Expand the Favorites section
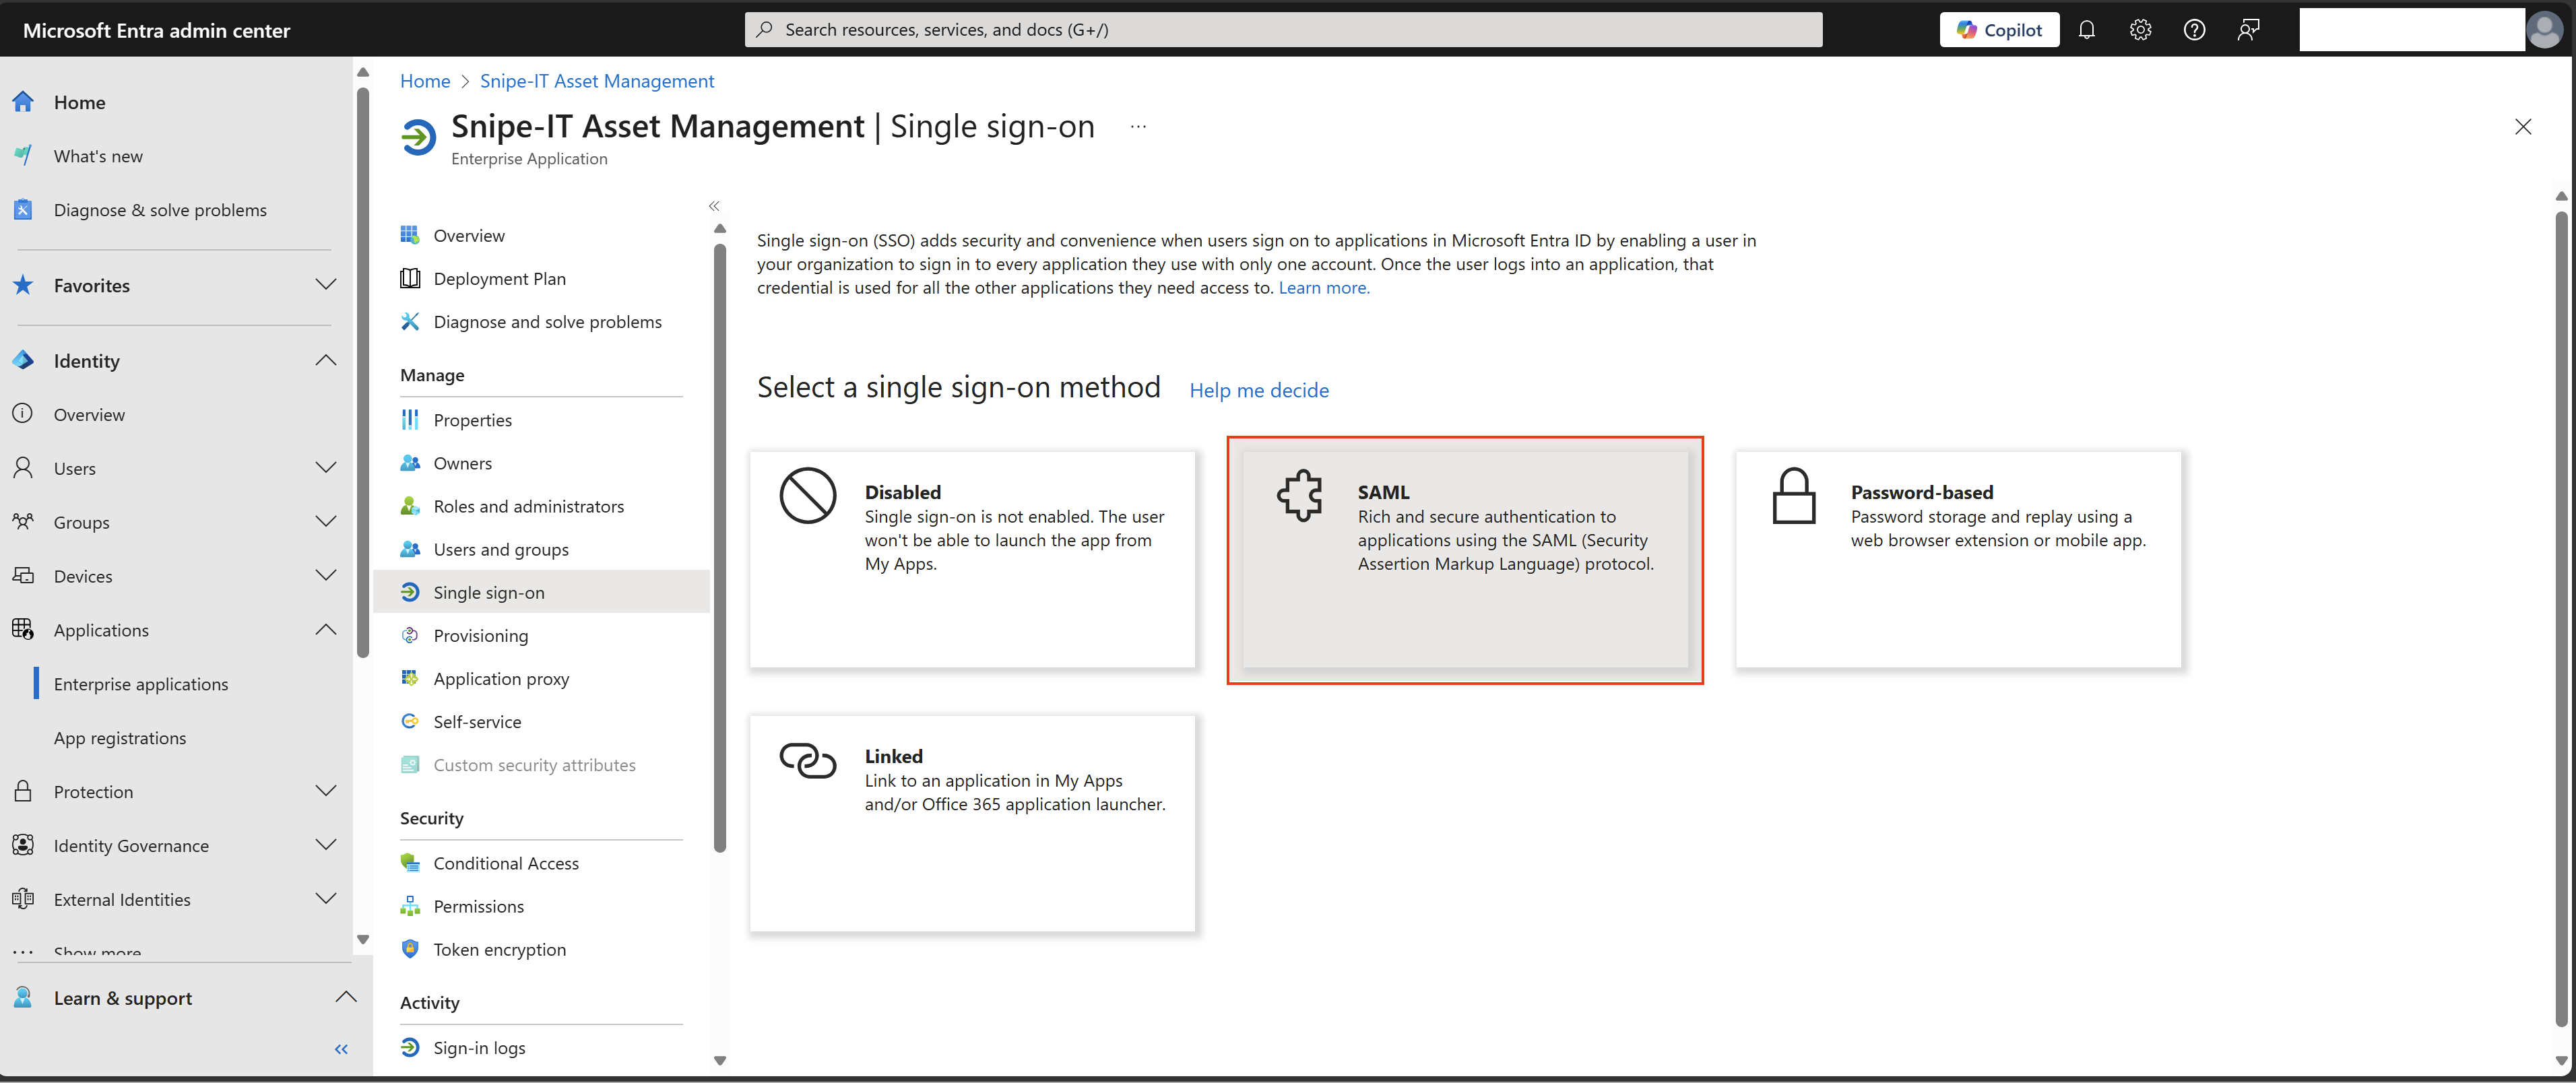 (x=325, y=285)
